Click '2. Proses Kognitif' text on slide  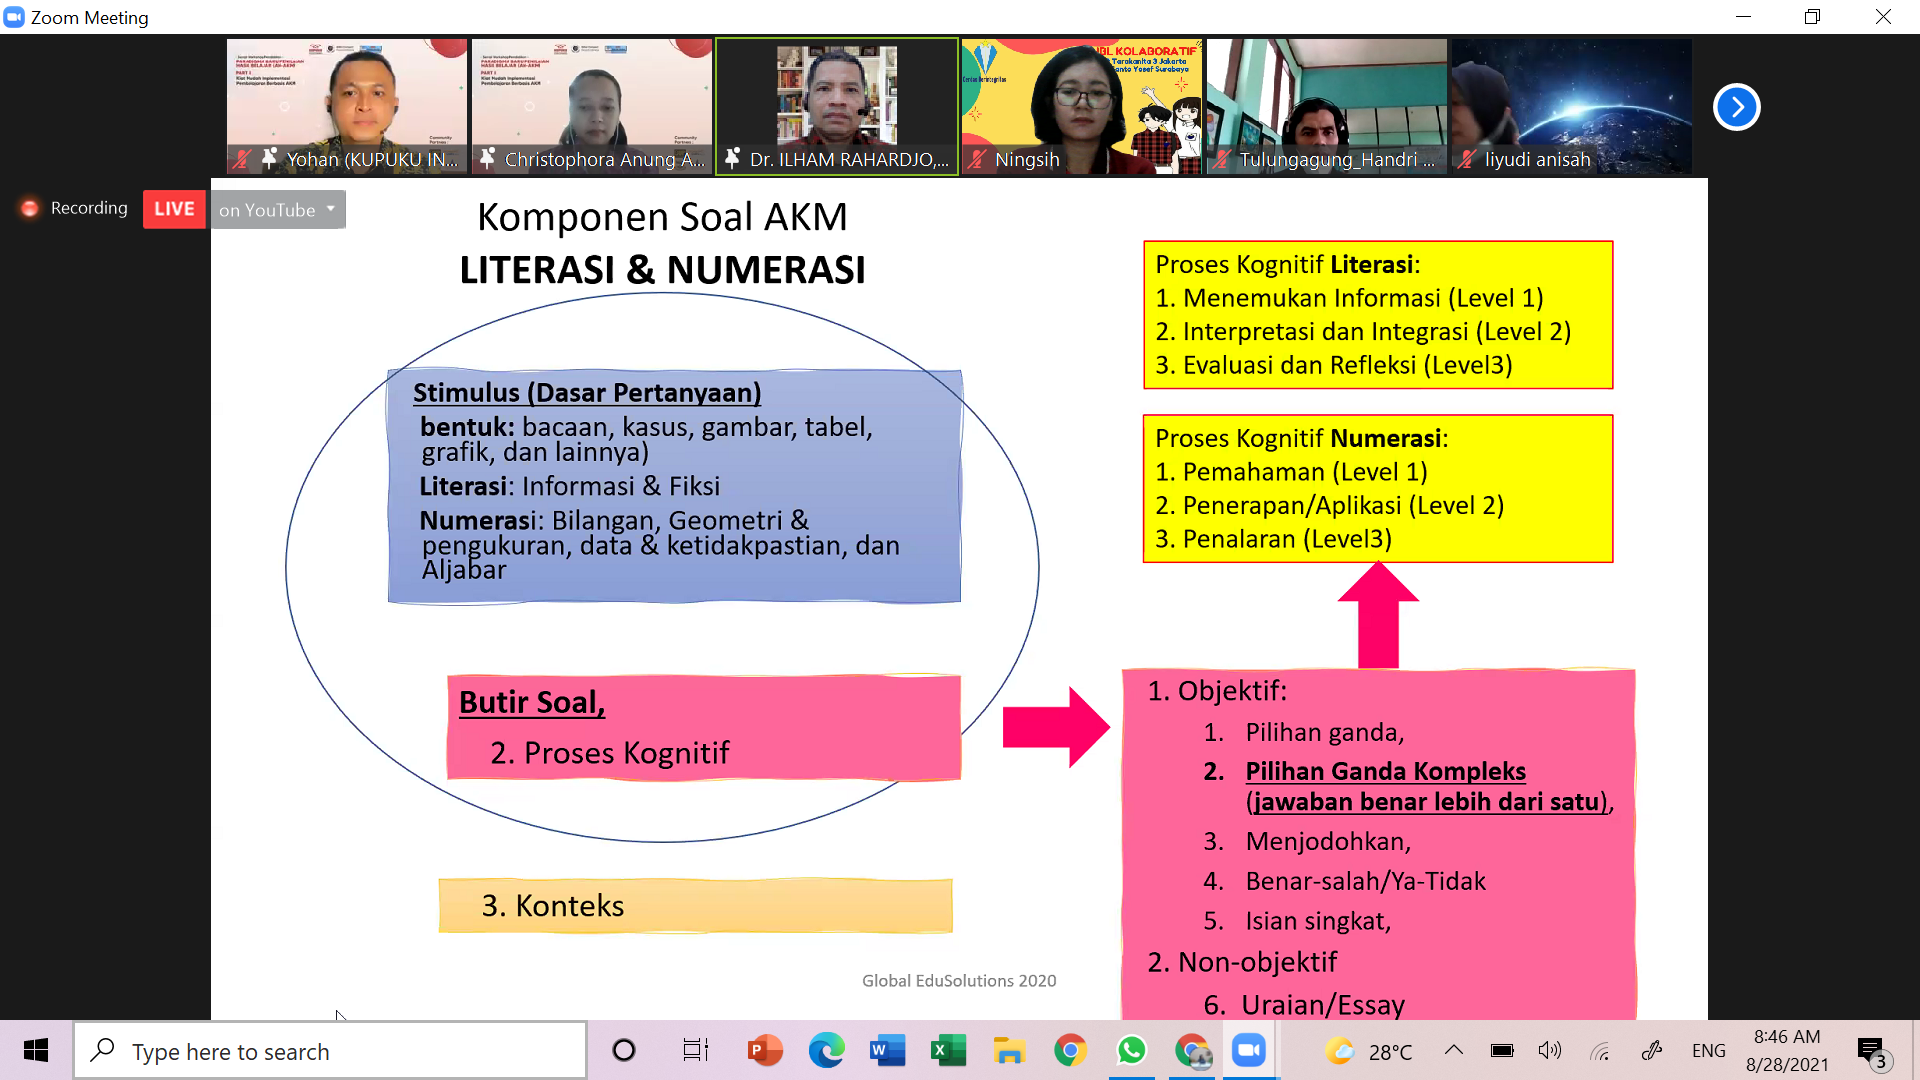tap(610, 753)
